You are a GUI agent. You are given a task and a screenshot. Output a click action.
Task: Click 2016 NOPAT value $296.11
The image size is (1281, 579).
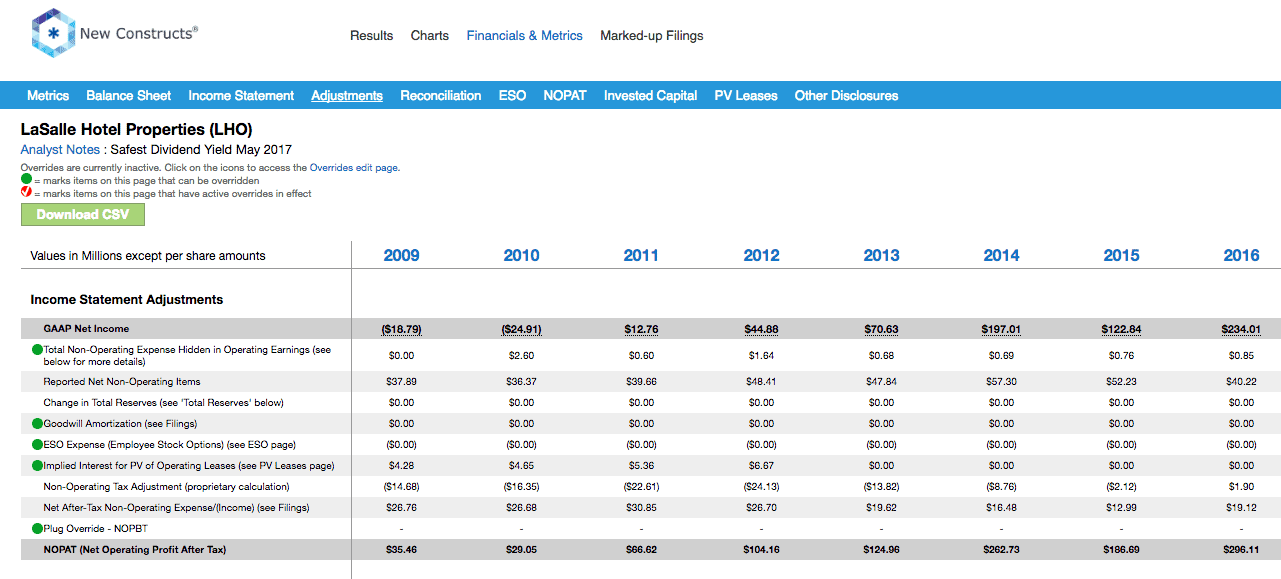point(1241,550)
